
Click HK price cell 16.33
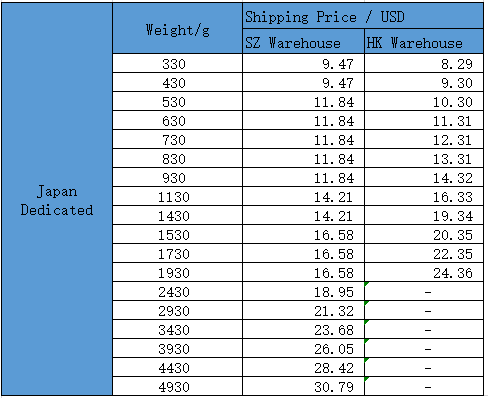coord(424,196)
